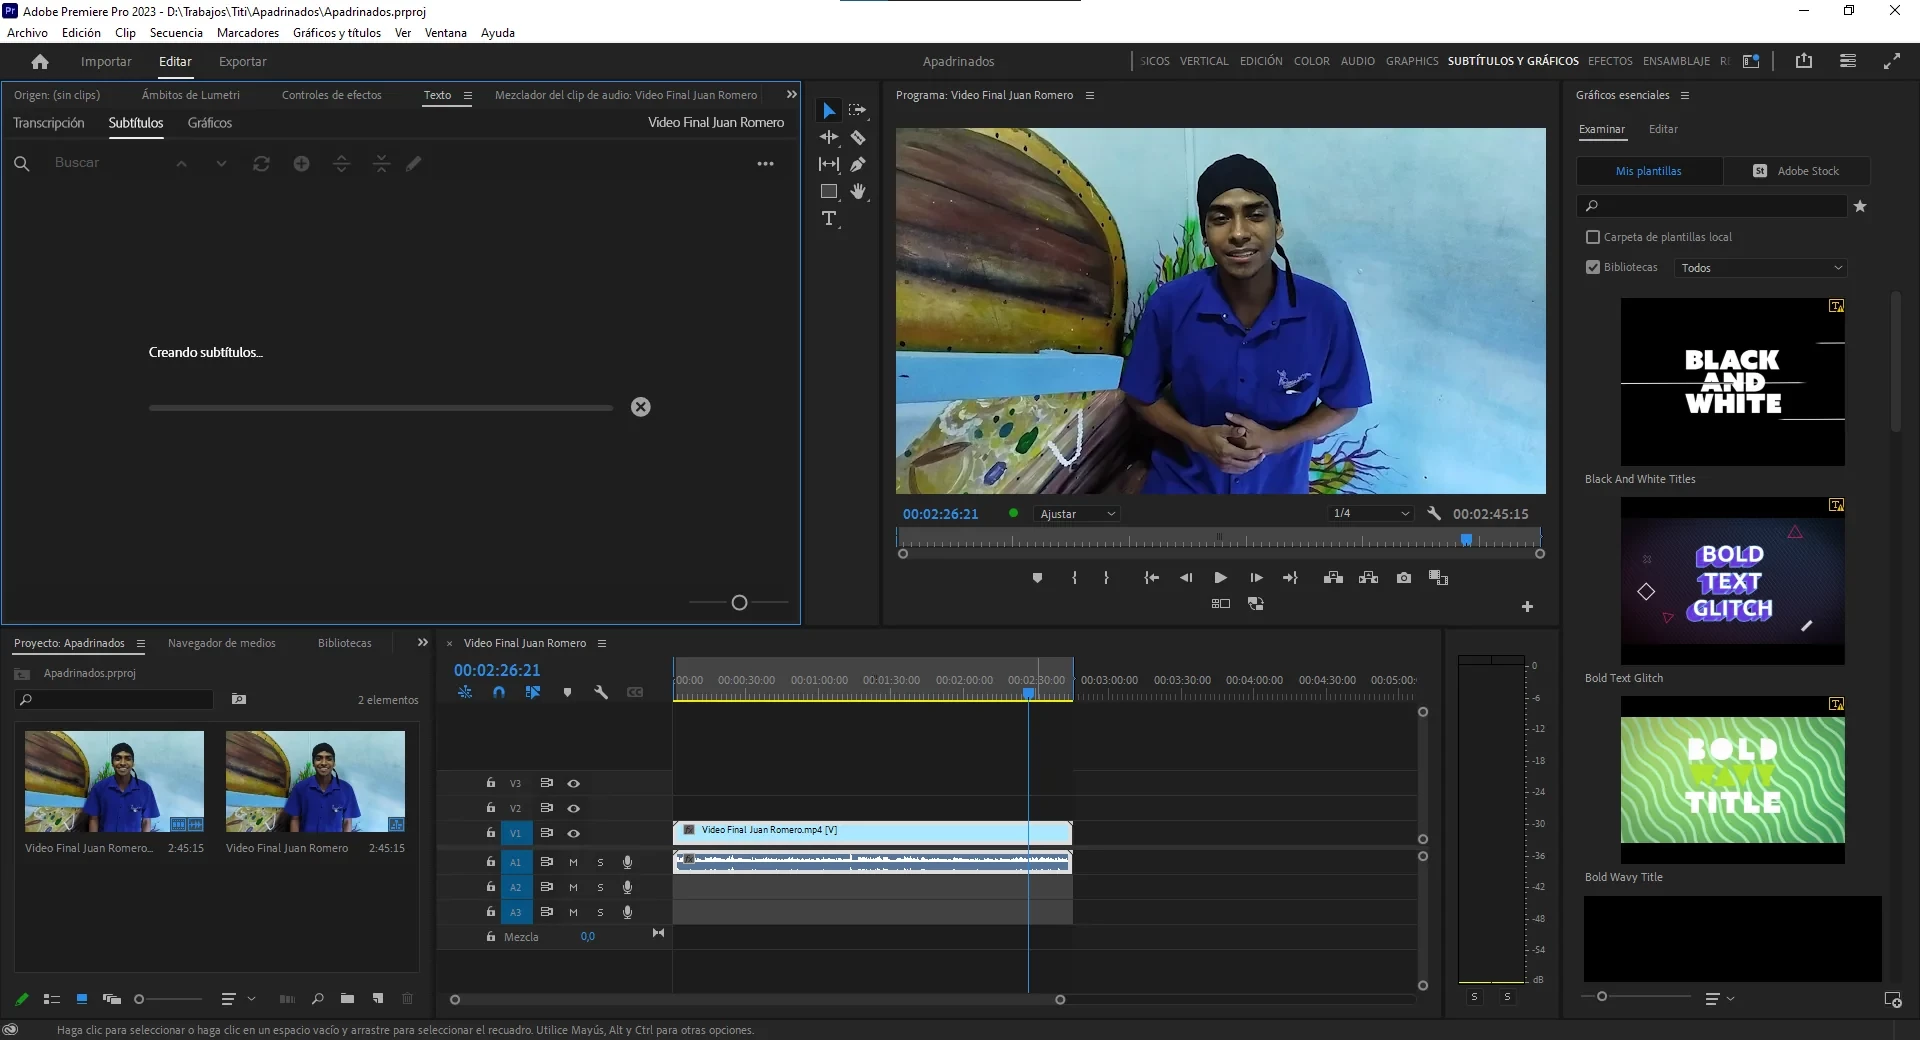Select the Type tool

tap(828, 219)
